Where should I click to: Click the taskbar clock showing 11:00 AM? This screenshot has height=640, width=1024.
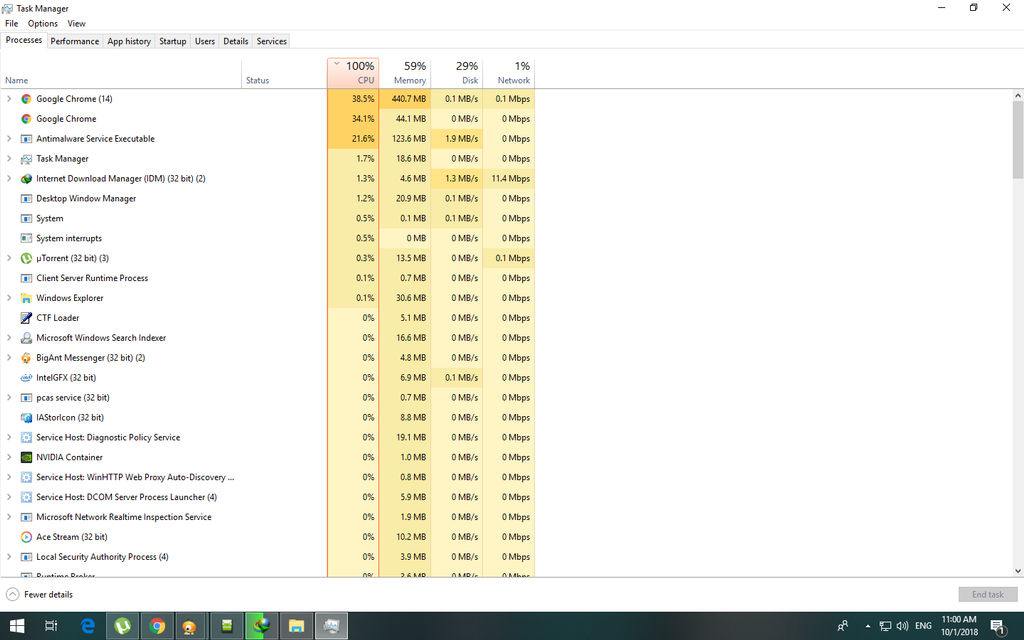click(959, 626)
